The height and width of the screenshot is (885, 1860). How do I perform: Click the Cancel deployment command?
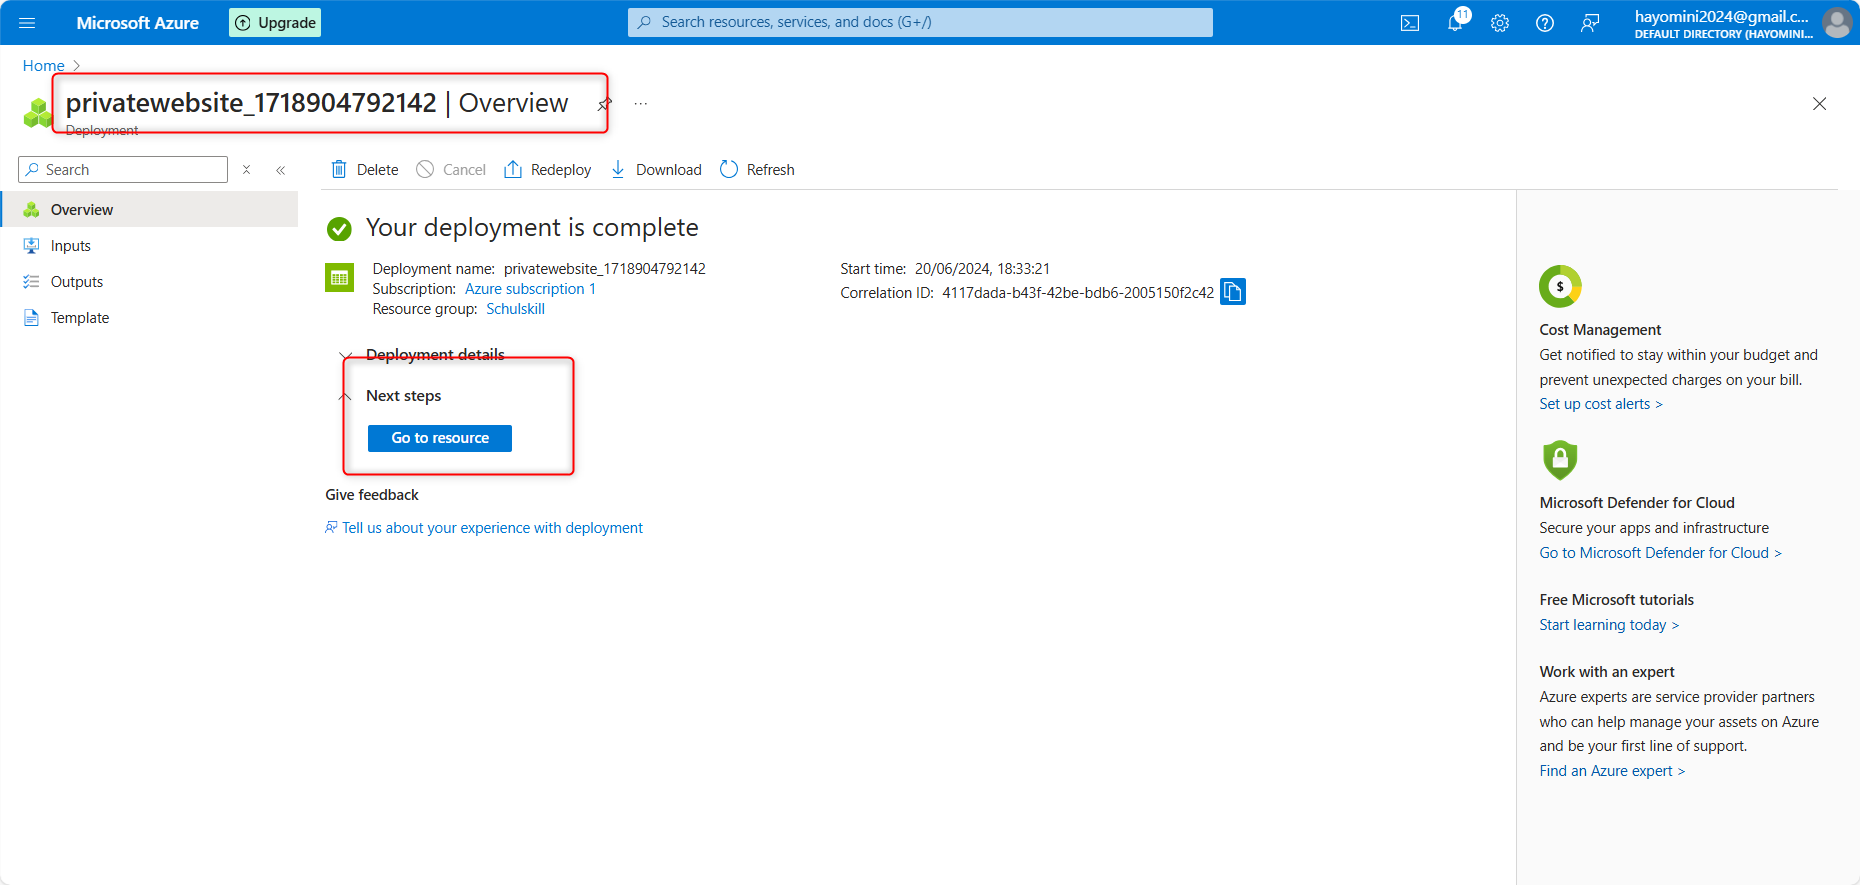(x=451, y=170)
